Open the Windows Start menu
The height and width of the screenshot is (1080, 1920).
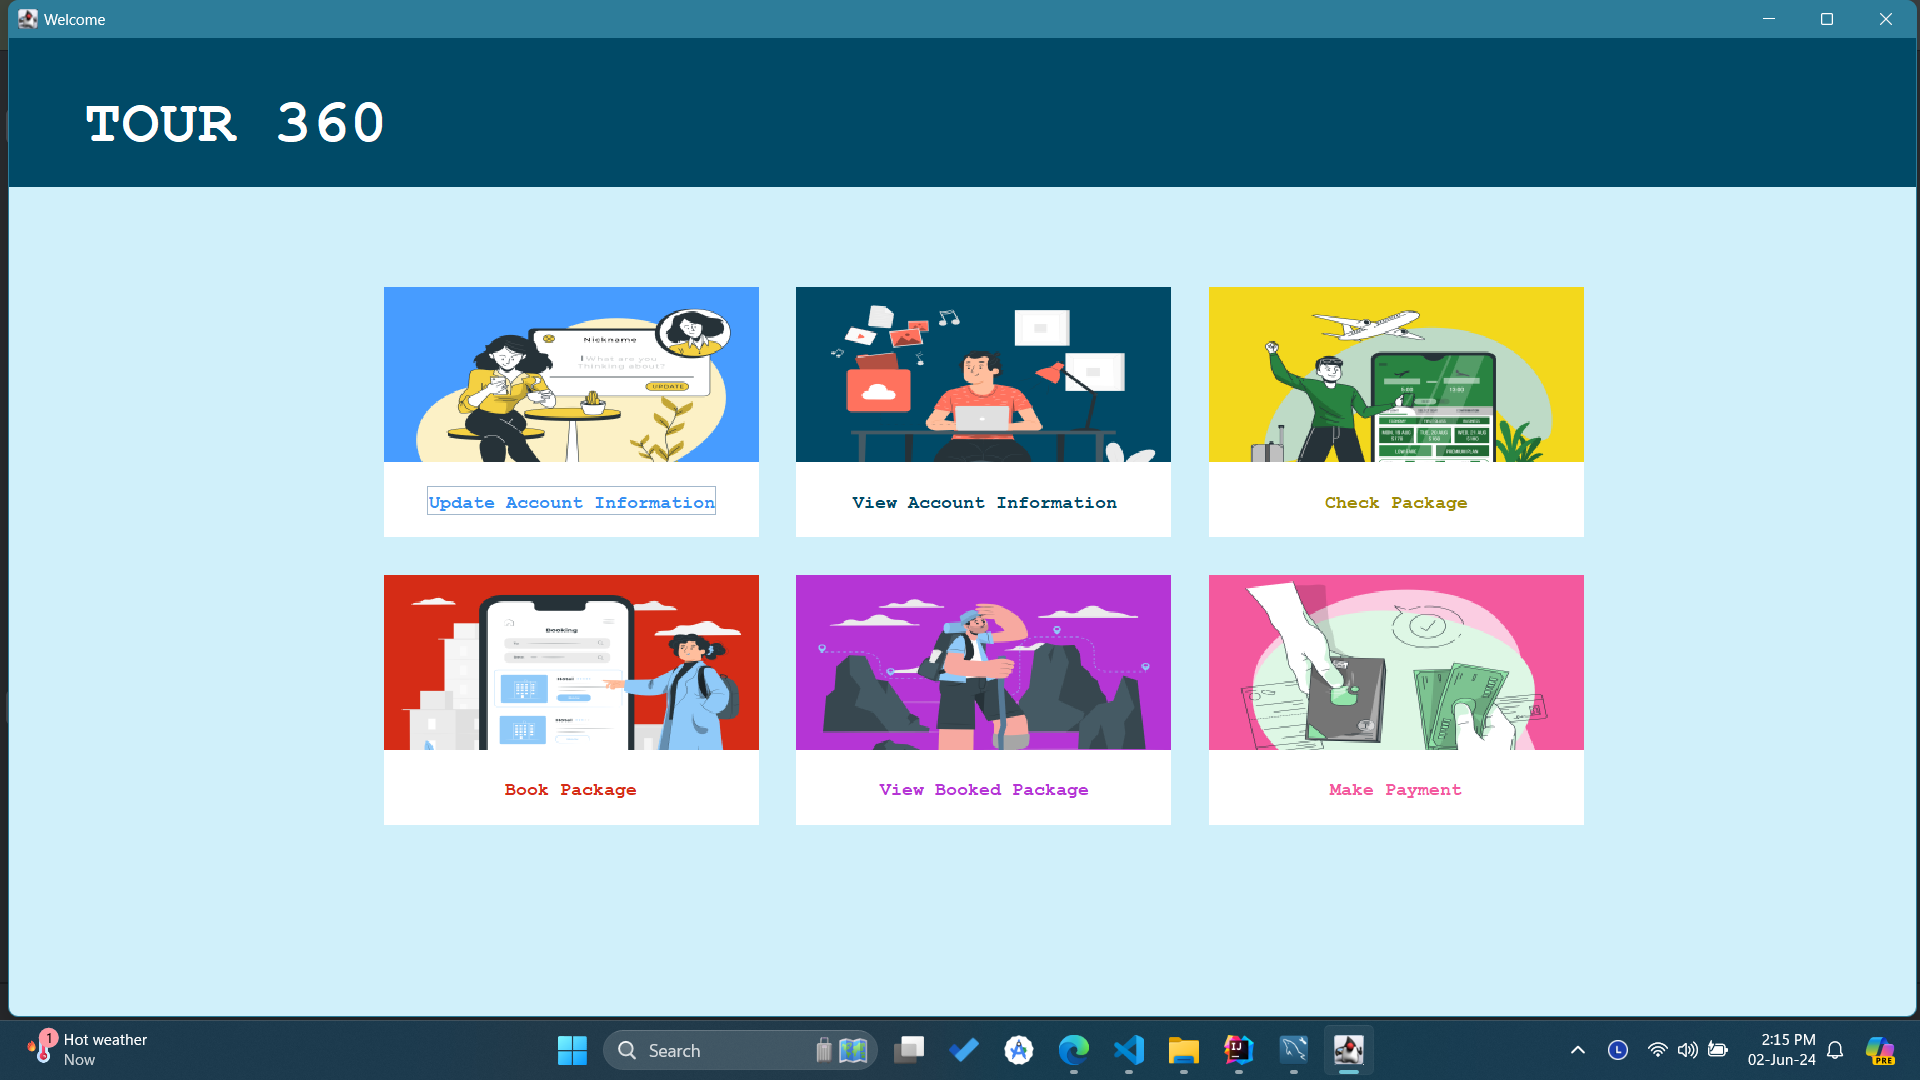coord(572,1050)
